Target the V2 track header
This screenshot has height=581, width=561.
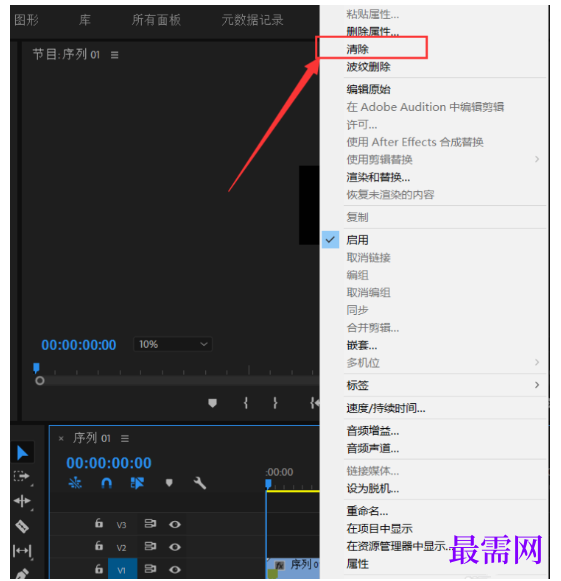[x=122, y=547]
